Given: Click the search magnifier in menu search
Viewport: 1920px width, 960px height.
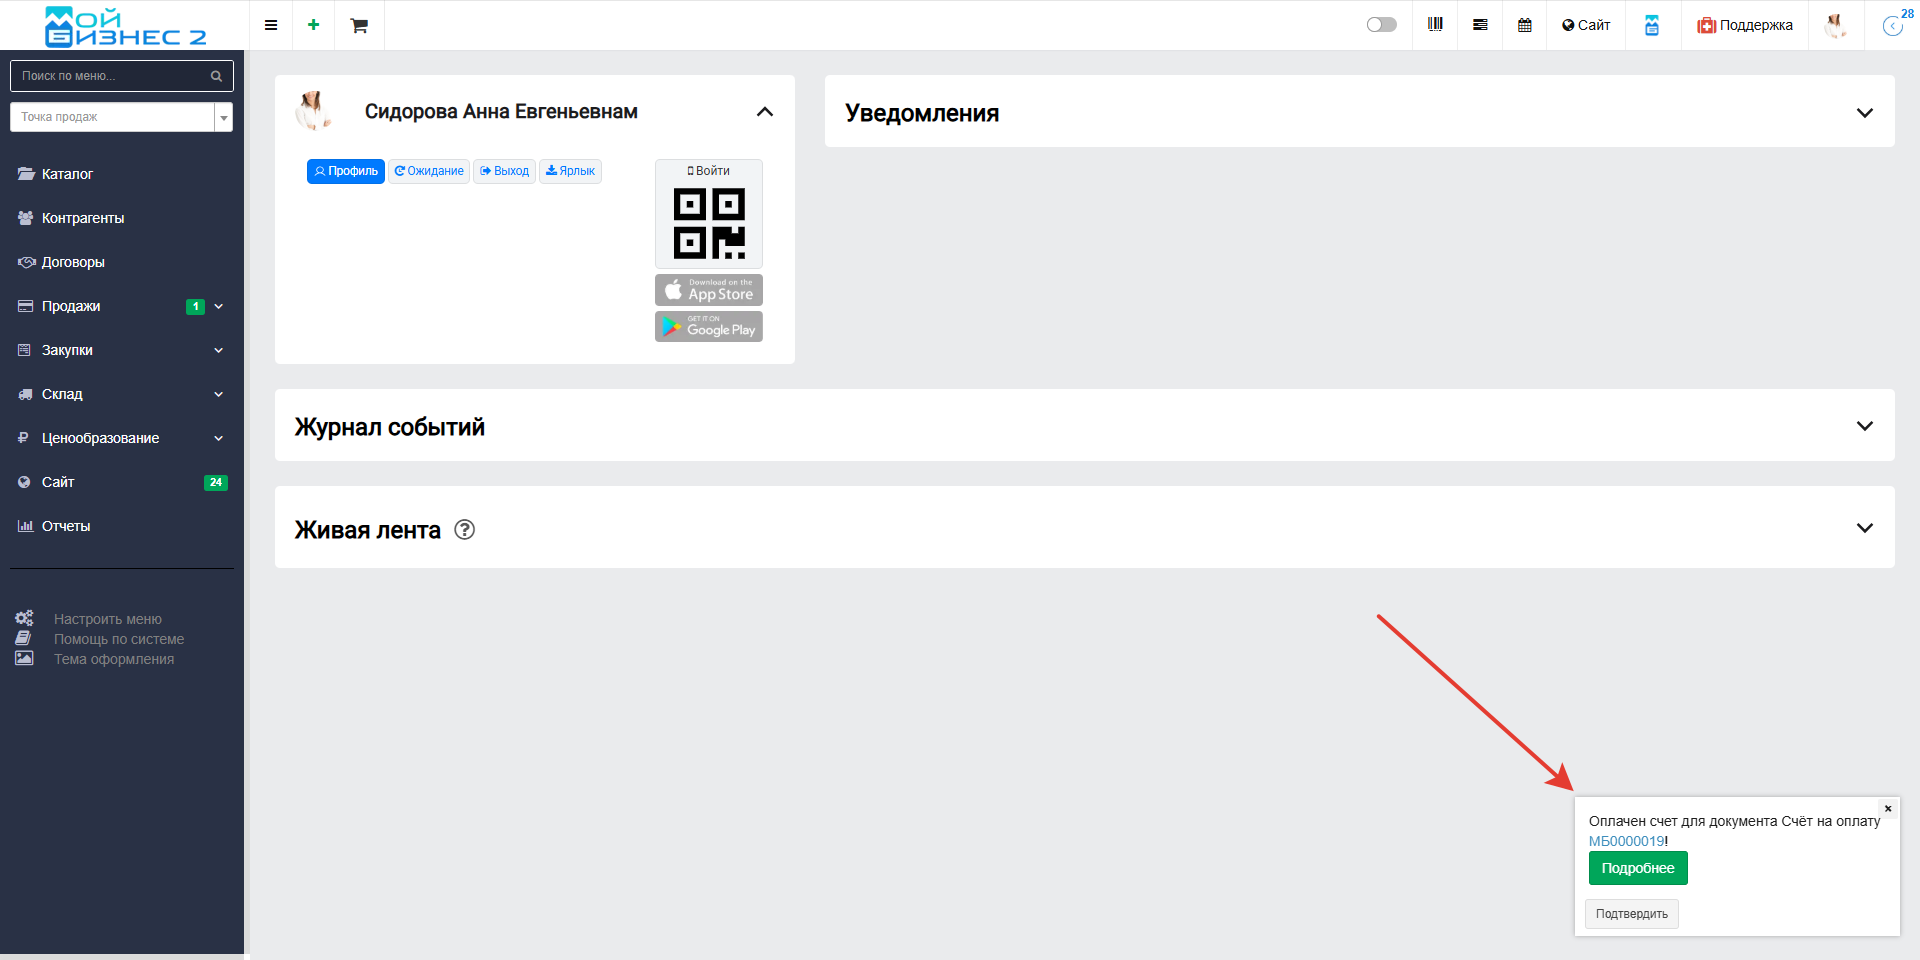Looking at the screenshot, I should point(216,76).
